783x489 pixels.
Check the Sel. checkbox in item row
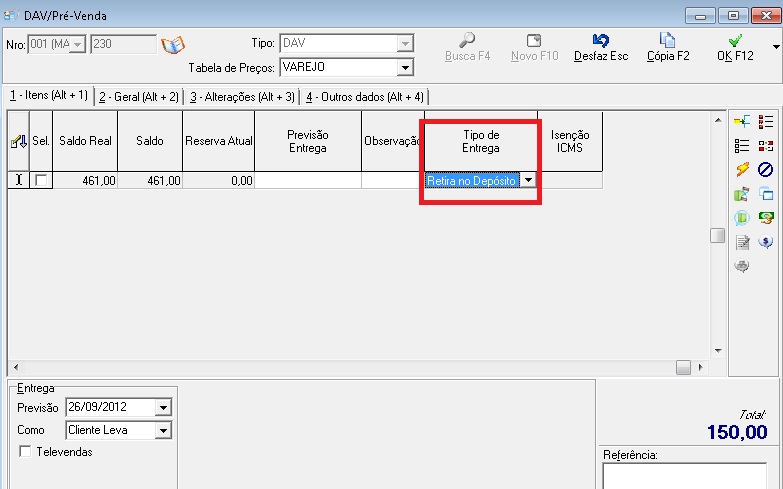[41, 181]
